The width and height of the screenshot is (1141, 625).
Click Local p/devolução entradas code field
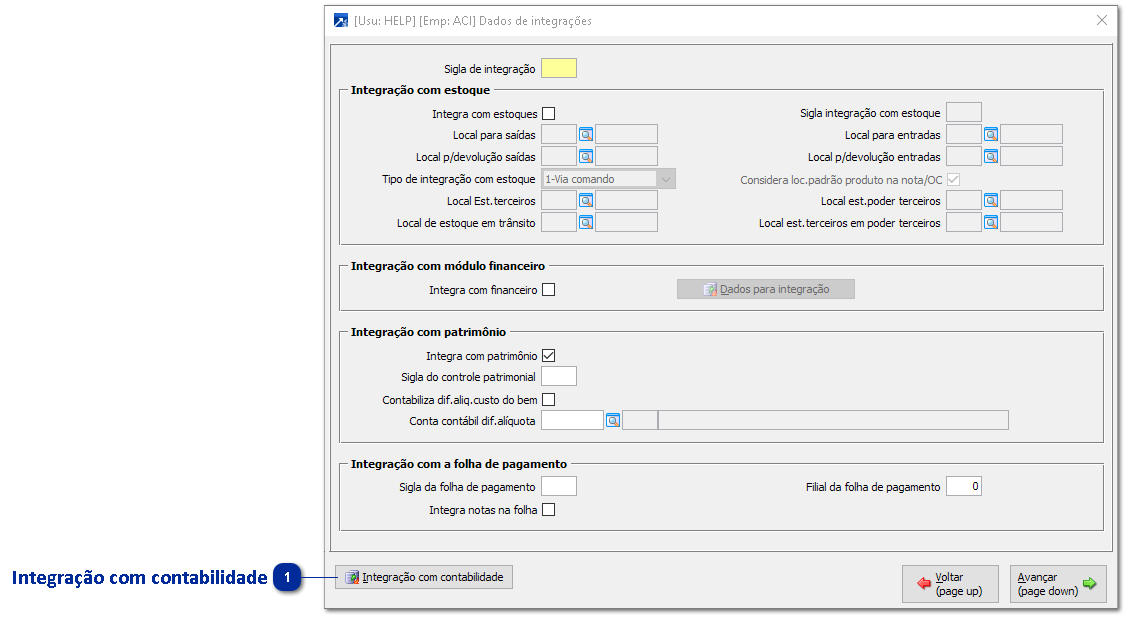963,156
